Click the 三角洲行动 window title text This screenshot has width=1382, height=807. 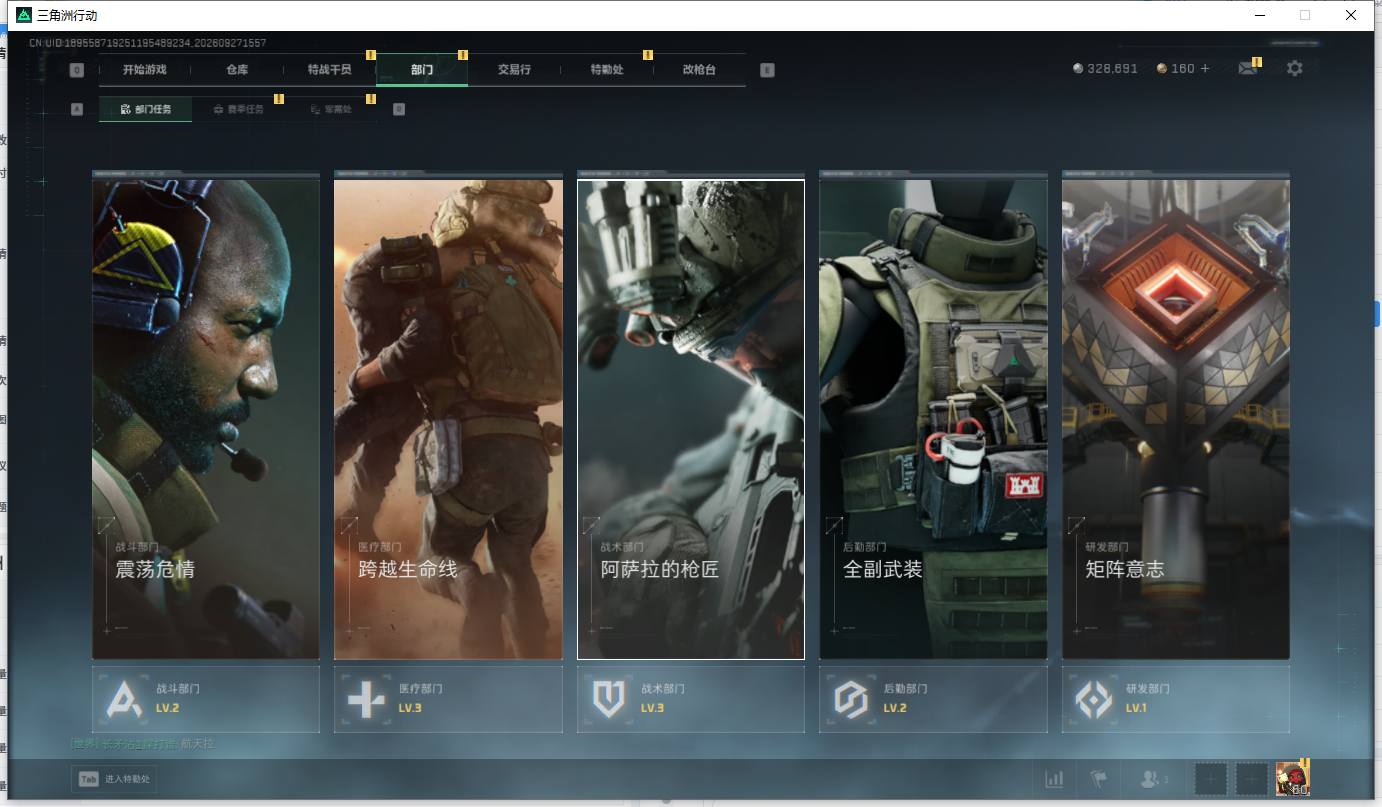[x=67, y=16]
